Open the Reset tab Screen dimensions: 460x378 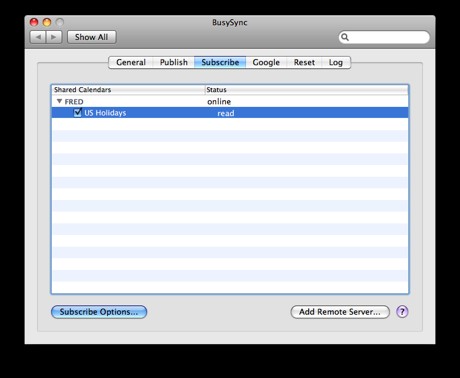[x=304, y=62]
